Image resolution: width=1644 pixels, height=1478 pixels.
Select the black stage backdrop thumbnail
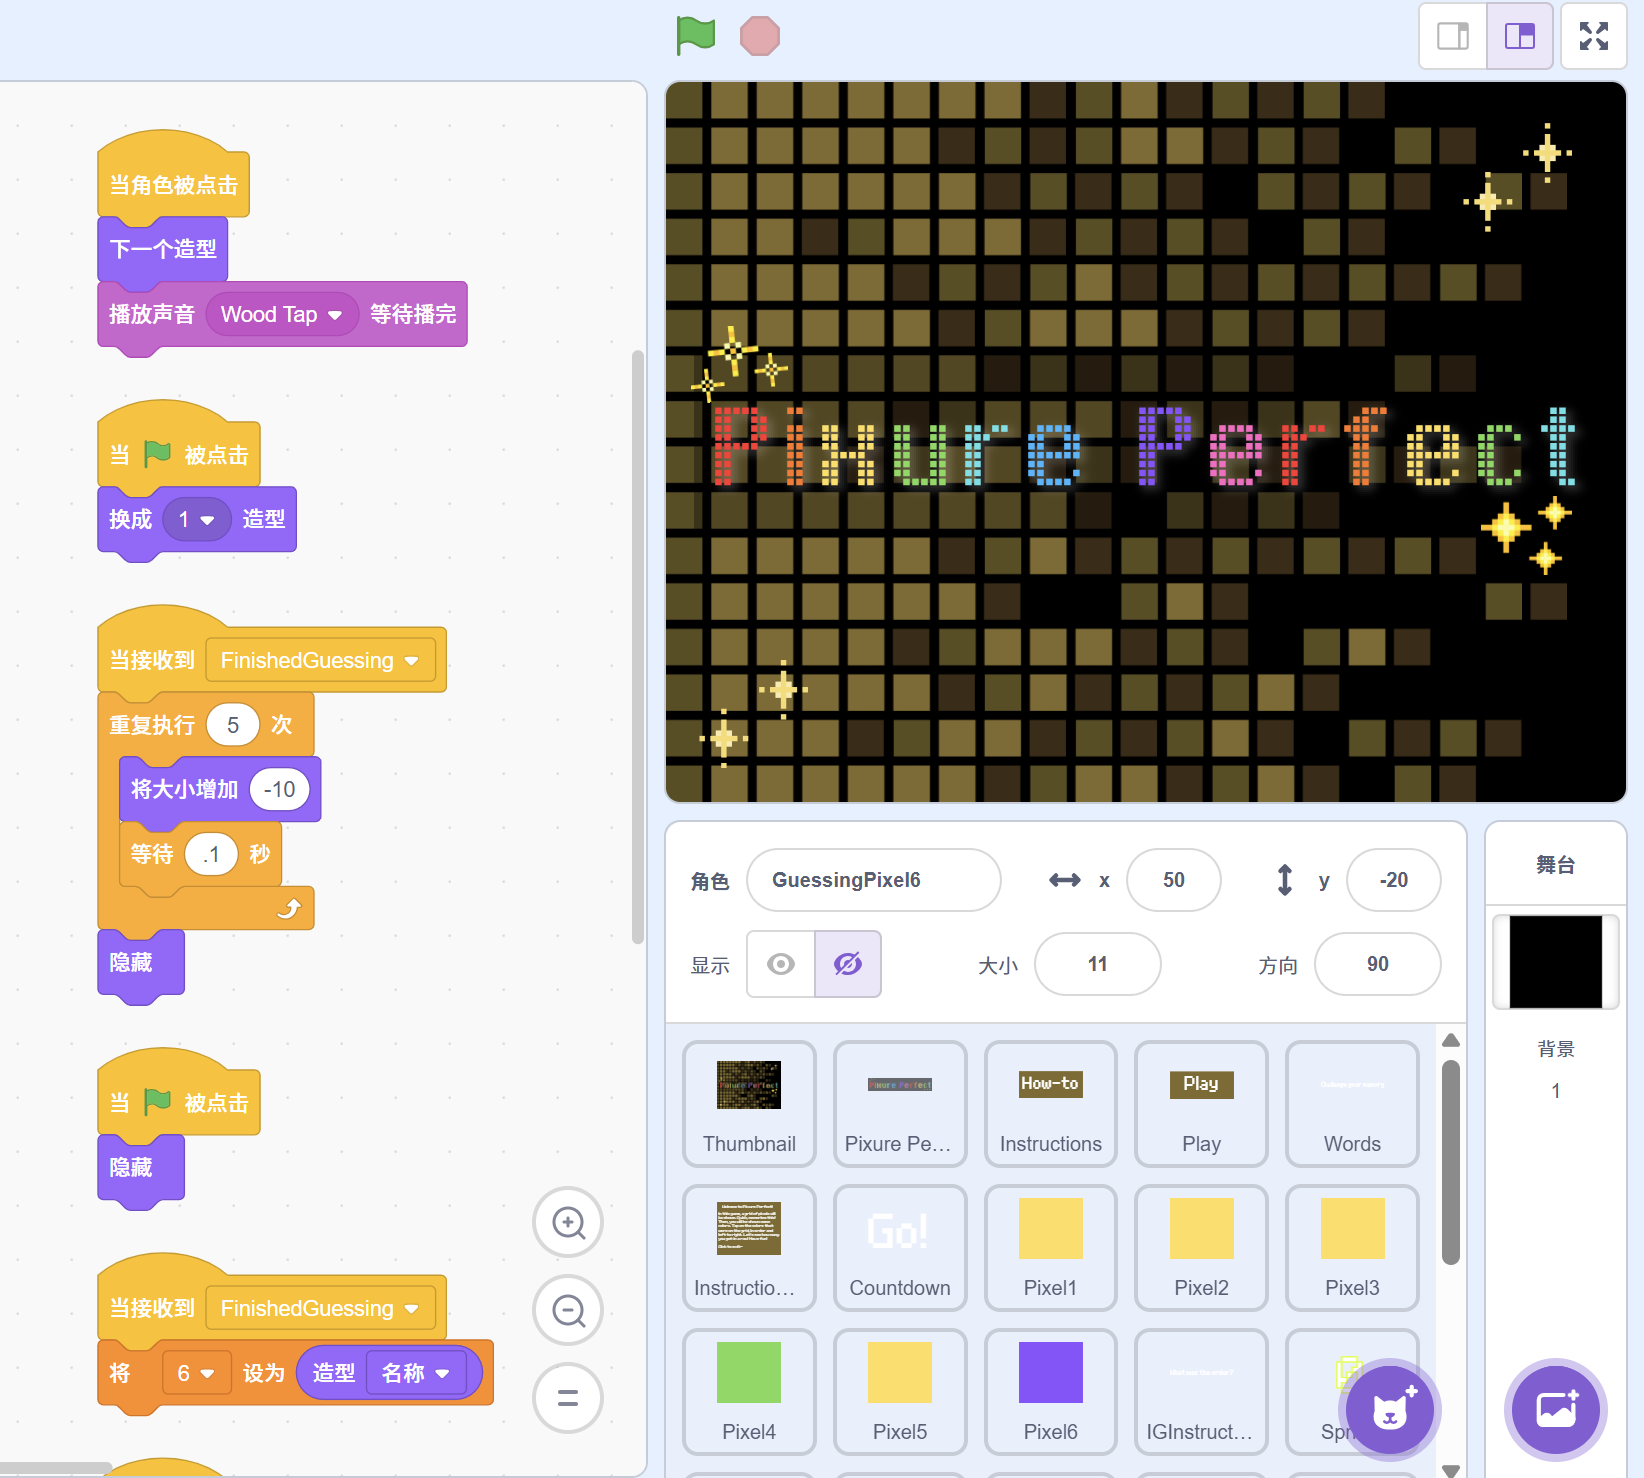(x=1555, y=962)
